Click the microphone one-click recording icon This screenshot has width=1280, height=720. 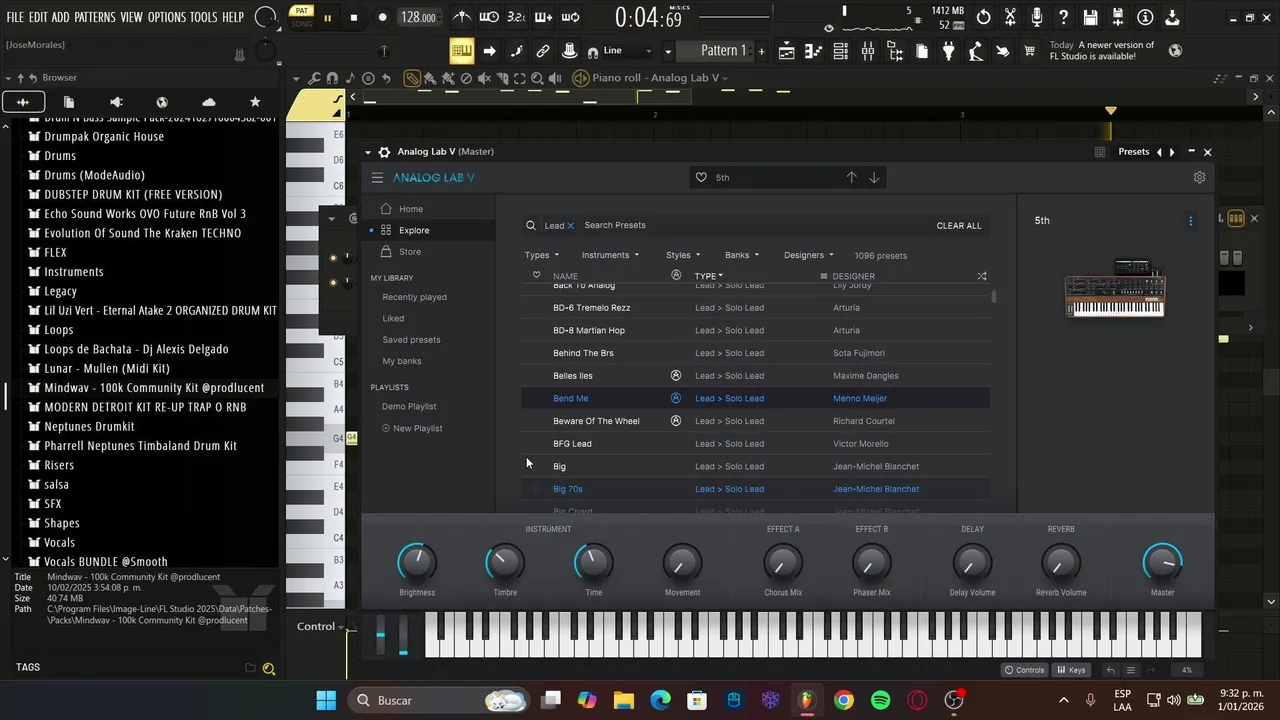[x=1037, y=17]
